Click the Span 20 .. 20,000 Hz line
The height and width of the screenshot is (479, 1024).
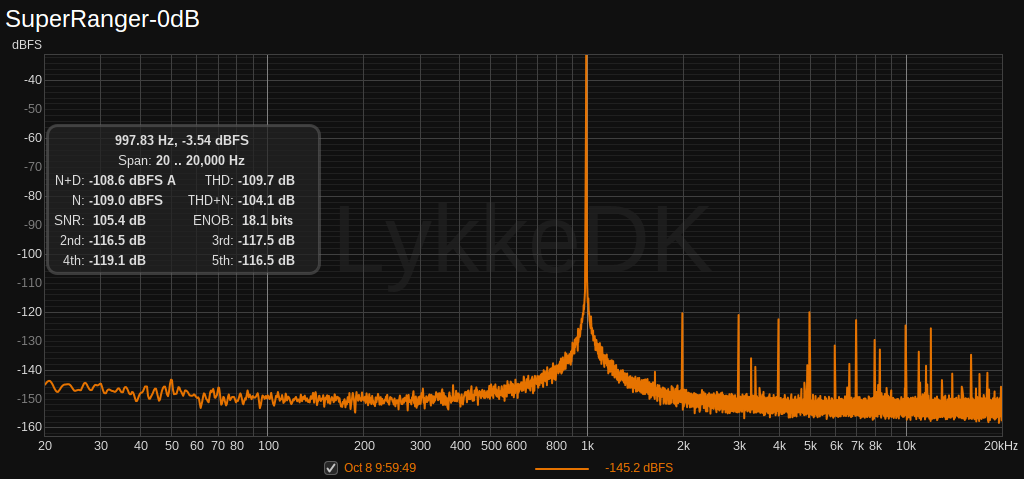click(x=182, y=160)
